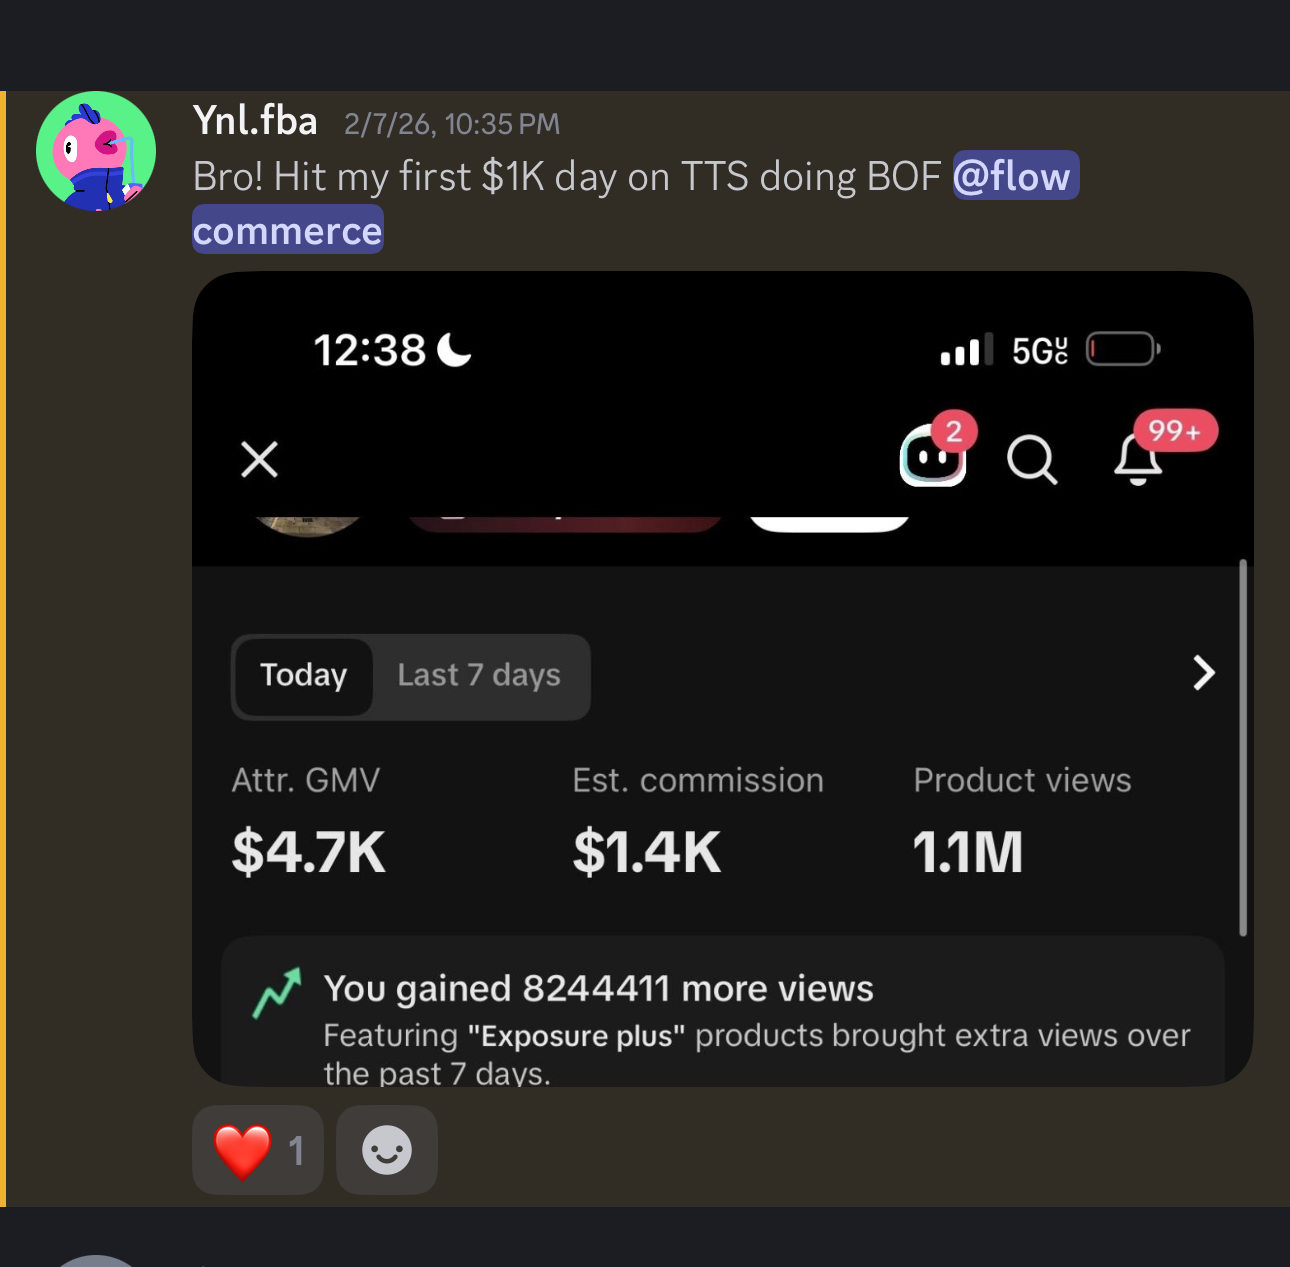Image resolution: width=1290 pixels, height=1267 pixels.
Task: Open the chatbot assistant icon with badge
Action: coord(933,457)
